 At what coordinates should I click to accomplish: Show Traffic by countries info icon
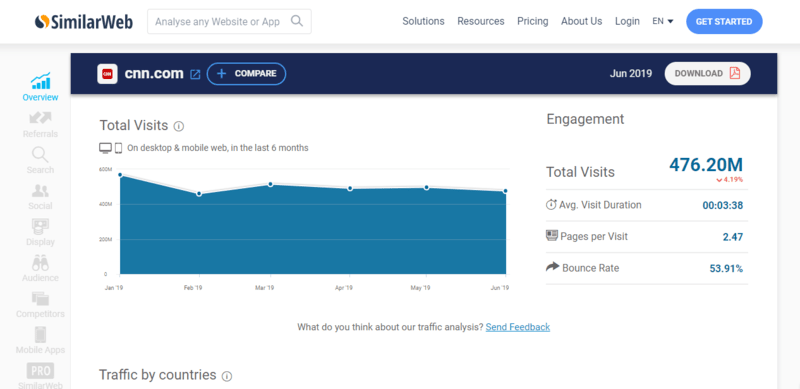coord(227,376)
